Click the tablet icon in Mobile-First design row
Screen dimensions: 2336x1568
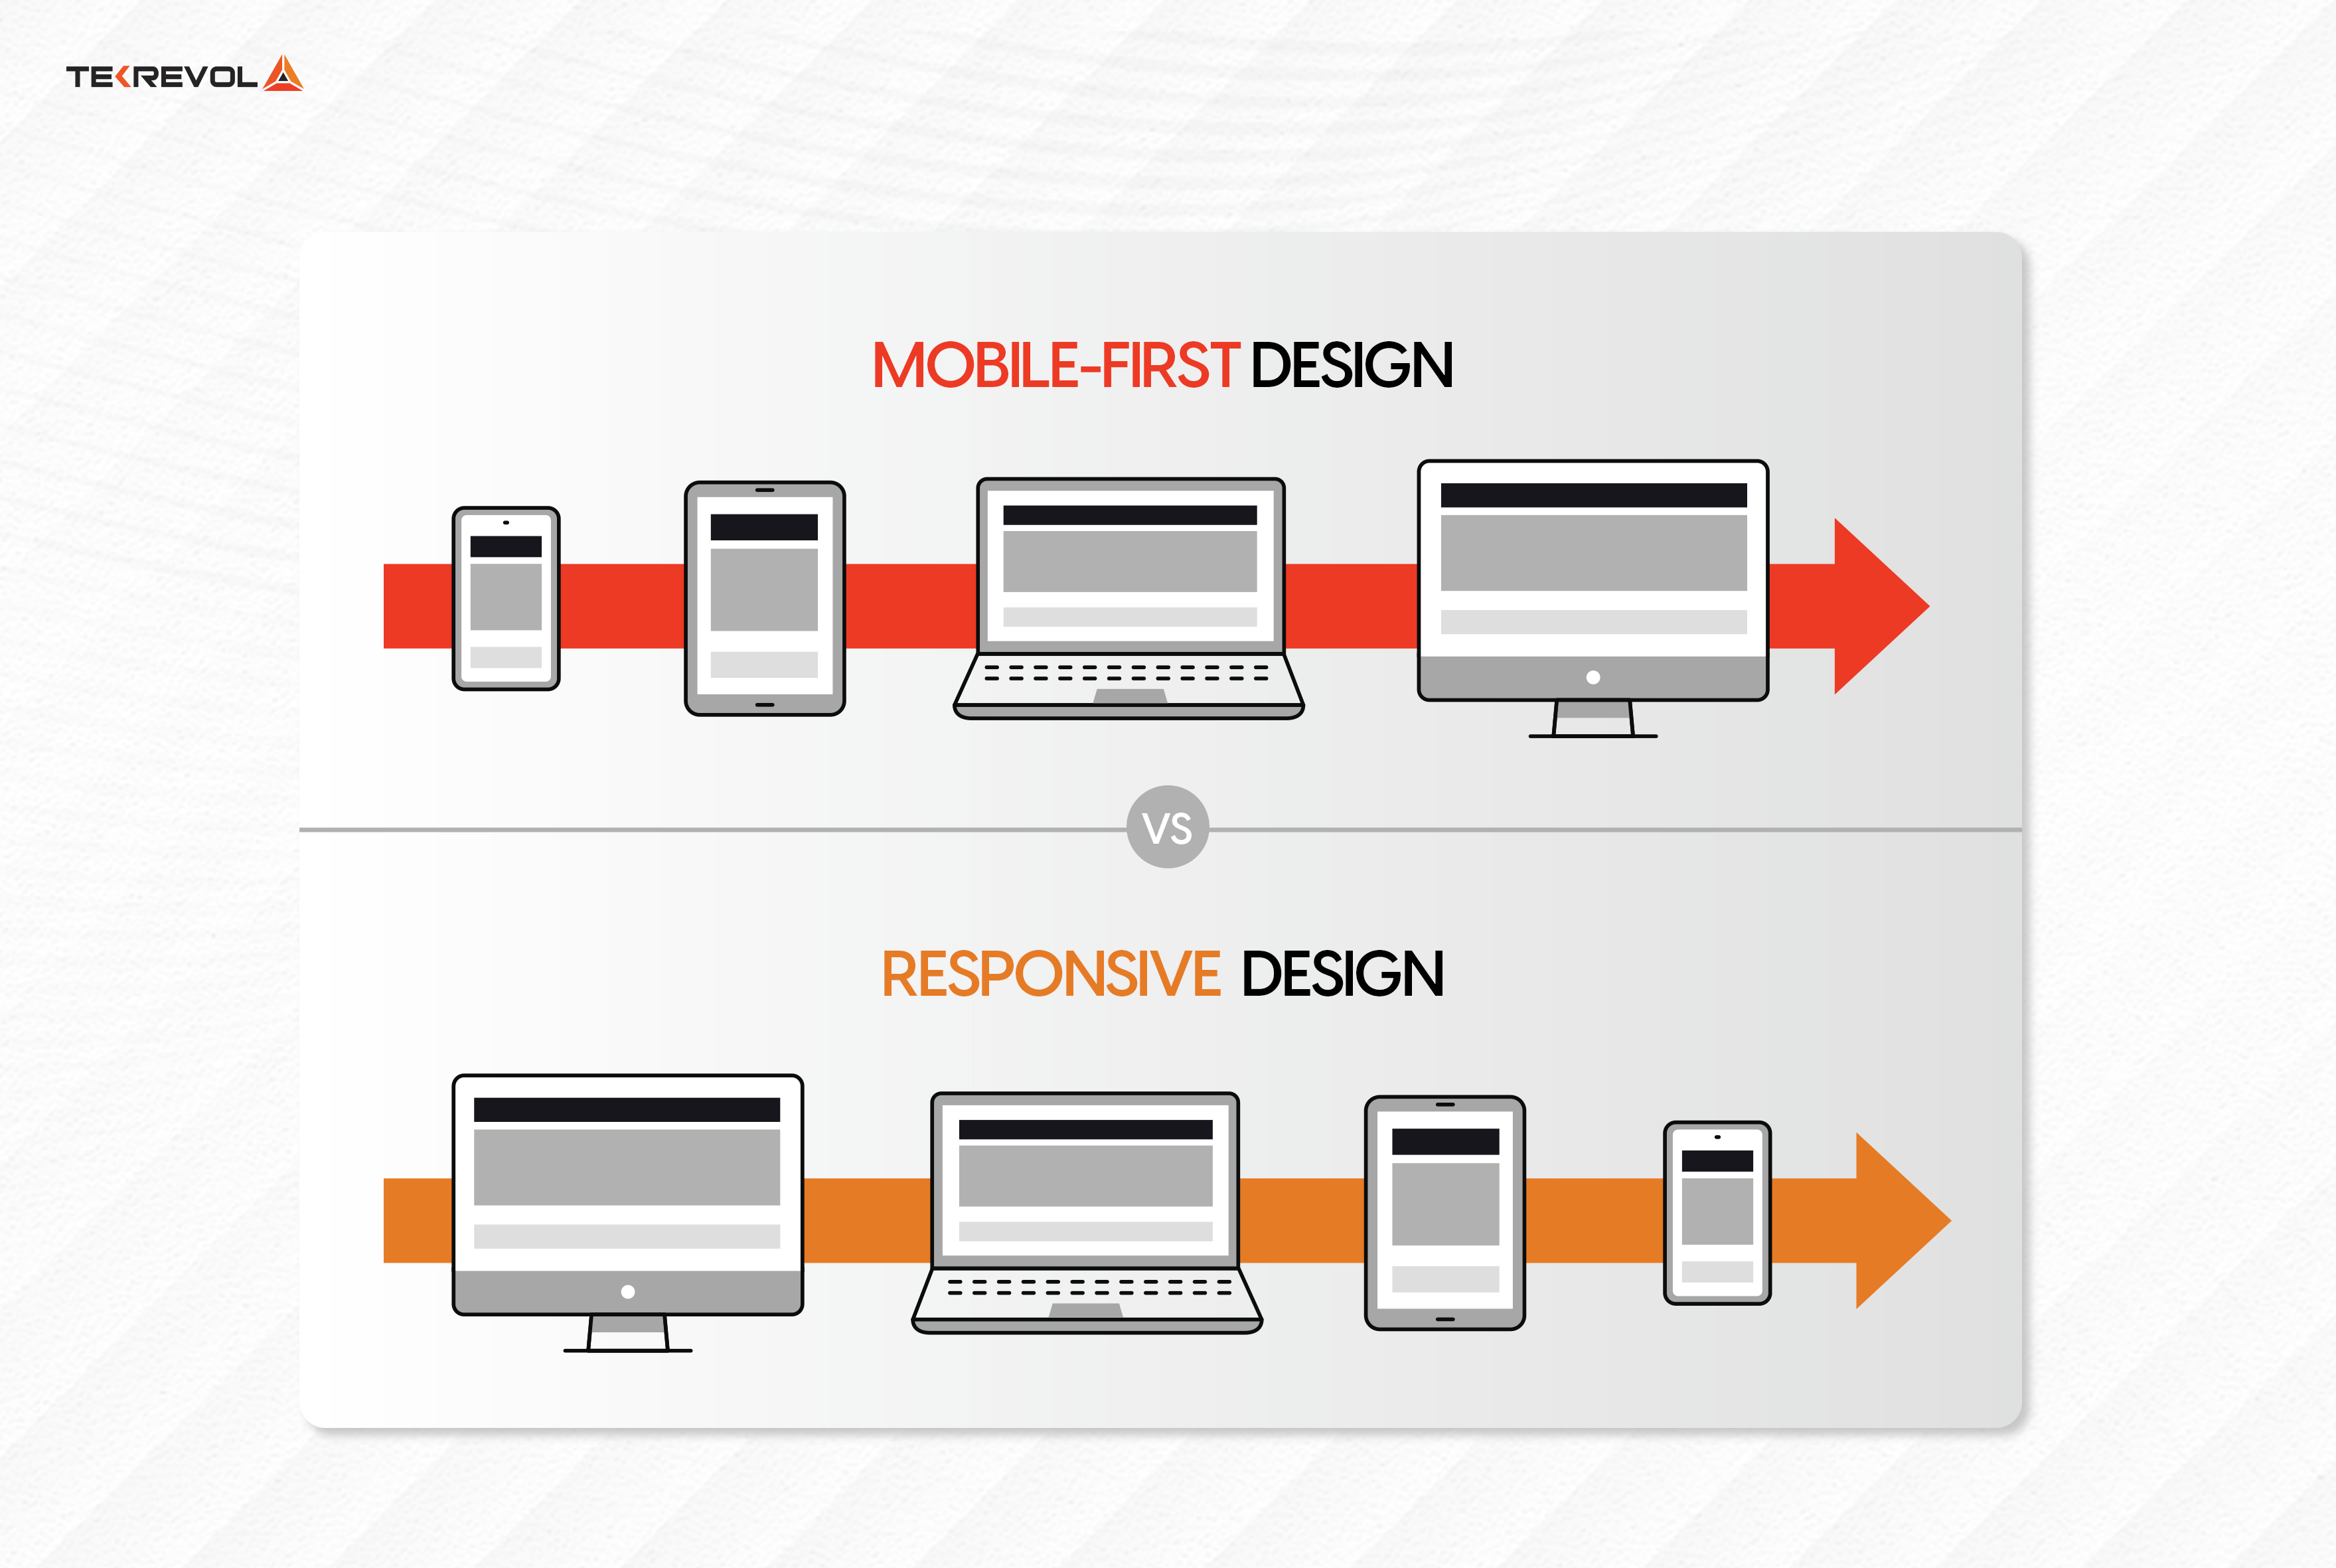pyautogui.click(x=737, y=586)
